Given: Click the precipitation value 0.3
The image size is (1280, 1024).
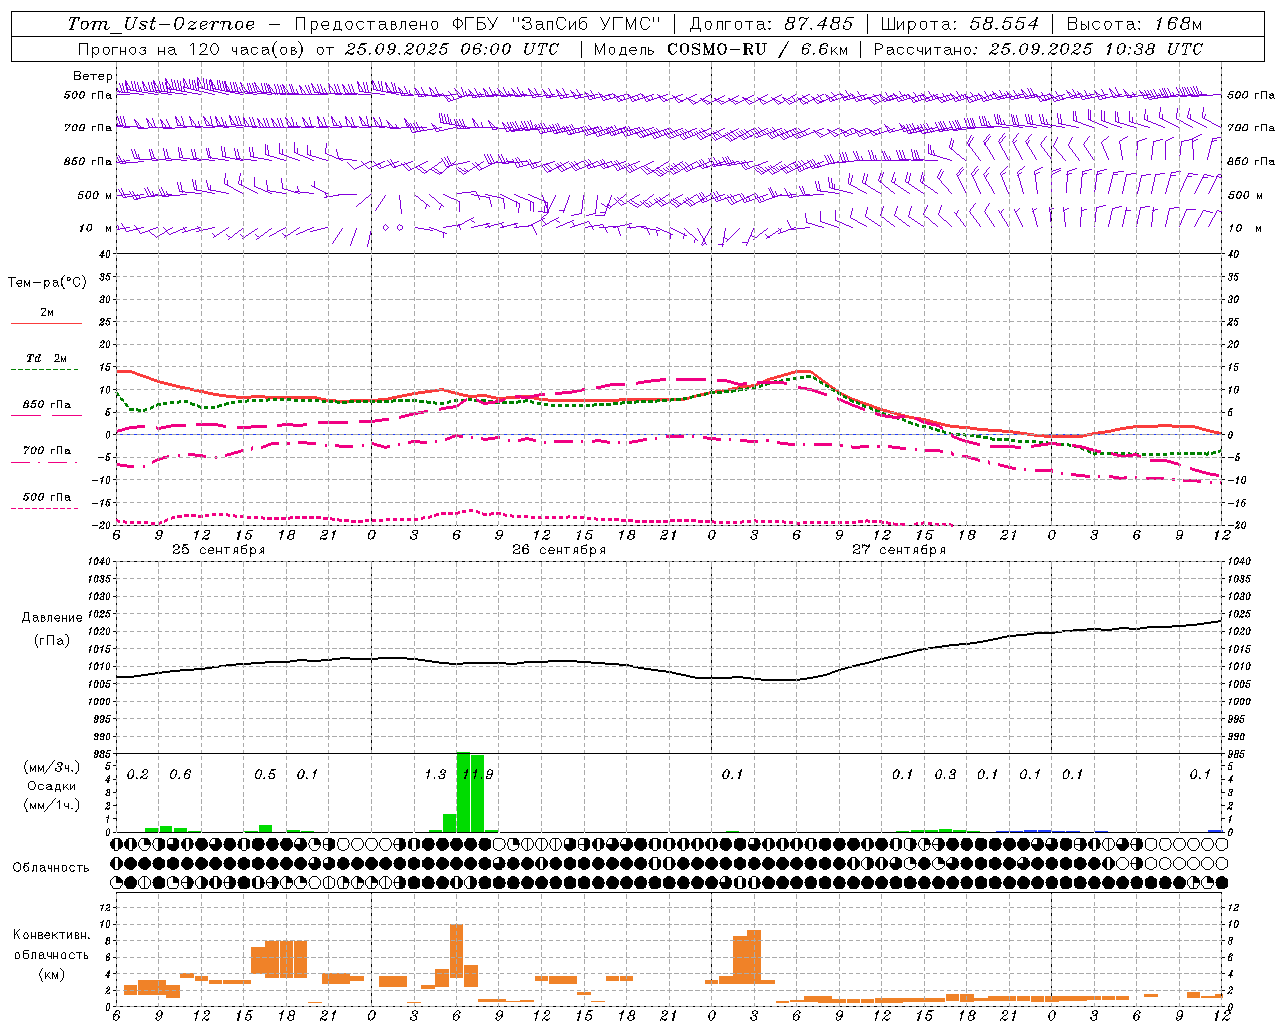Looking at the screenshot, I should (x=945, y=774).
